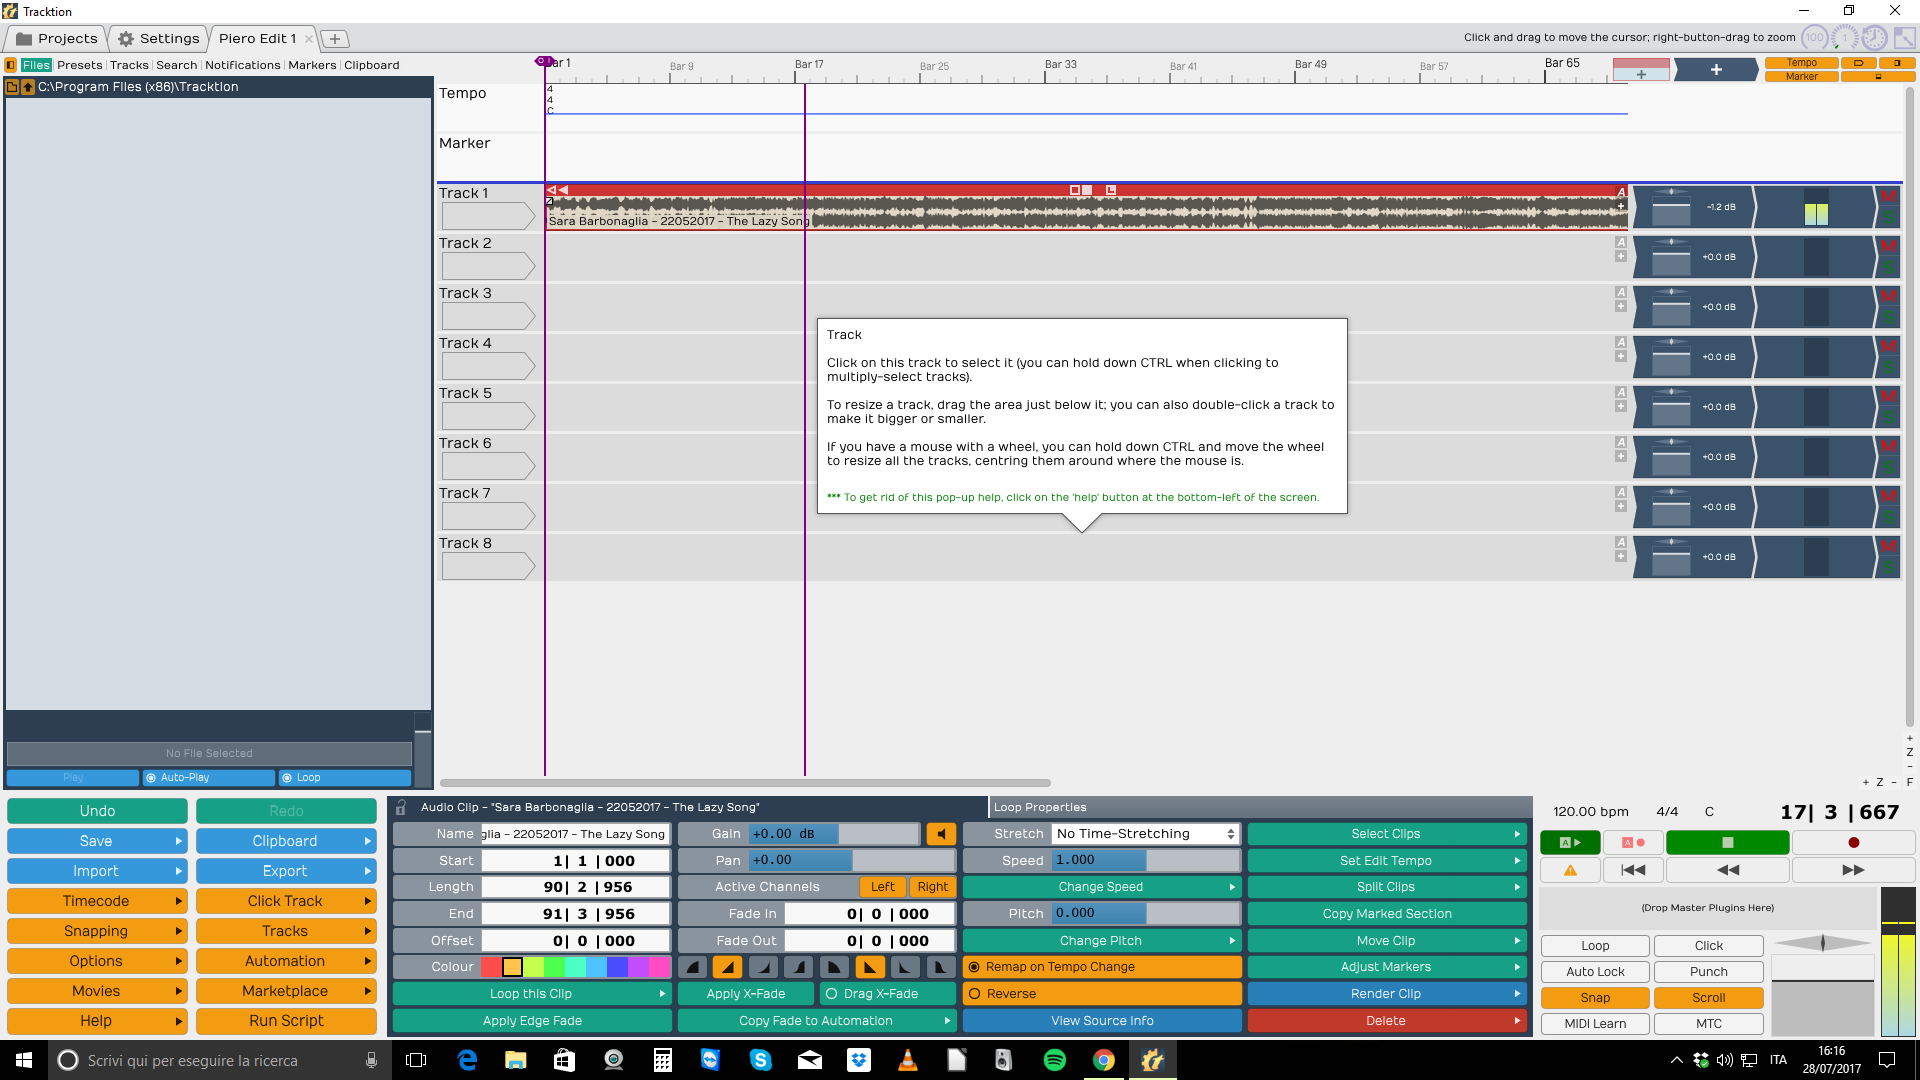Click the clip Gain slider
Viewport: 1920px width, 1080px height.
[834, 834]
